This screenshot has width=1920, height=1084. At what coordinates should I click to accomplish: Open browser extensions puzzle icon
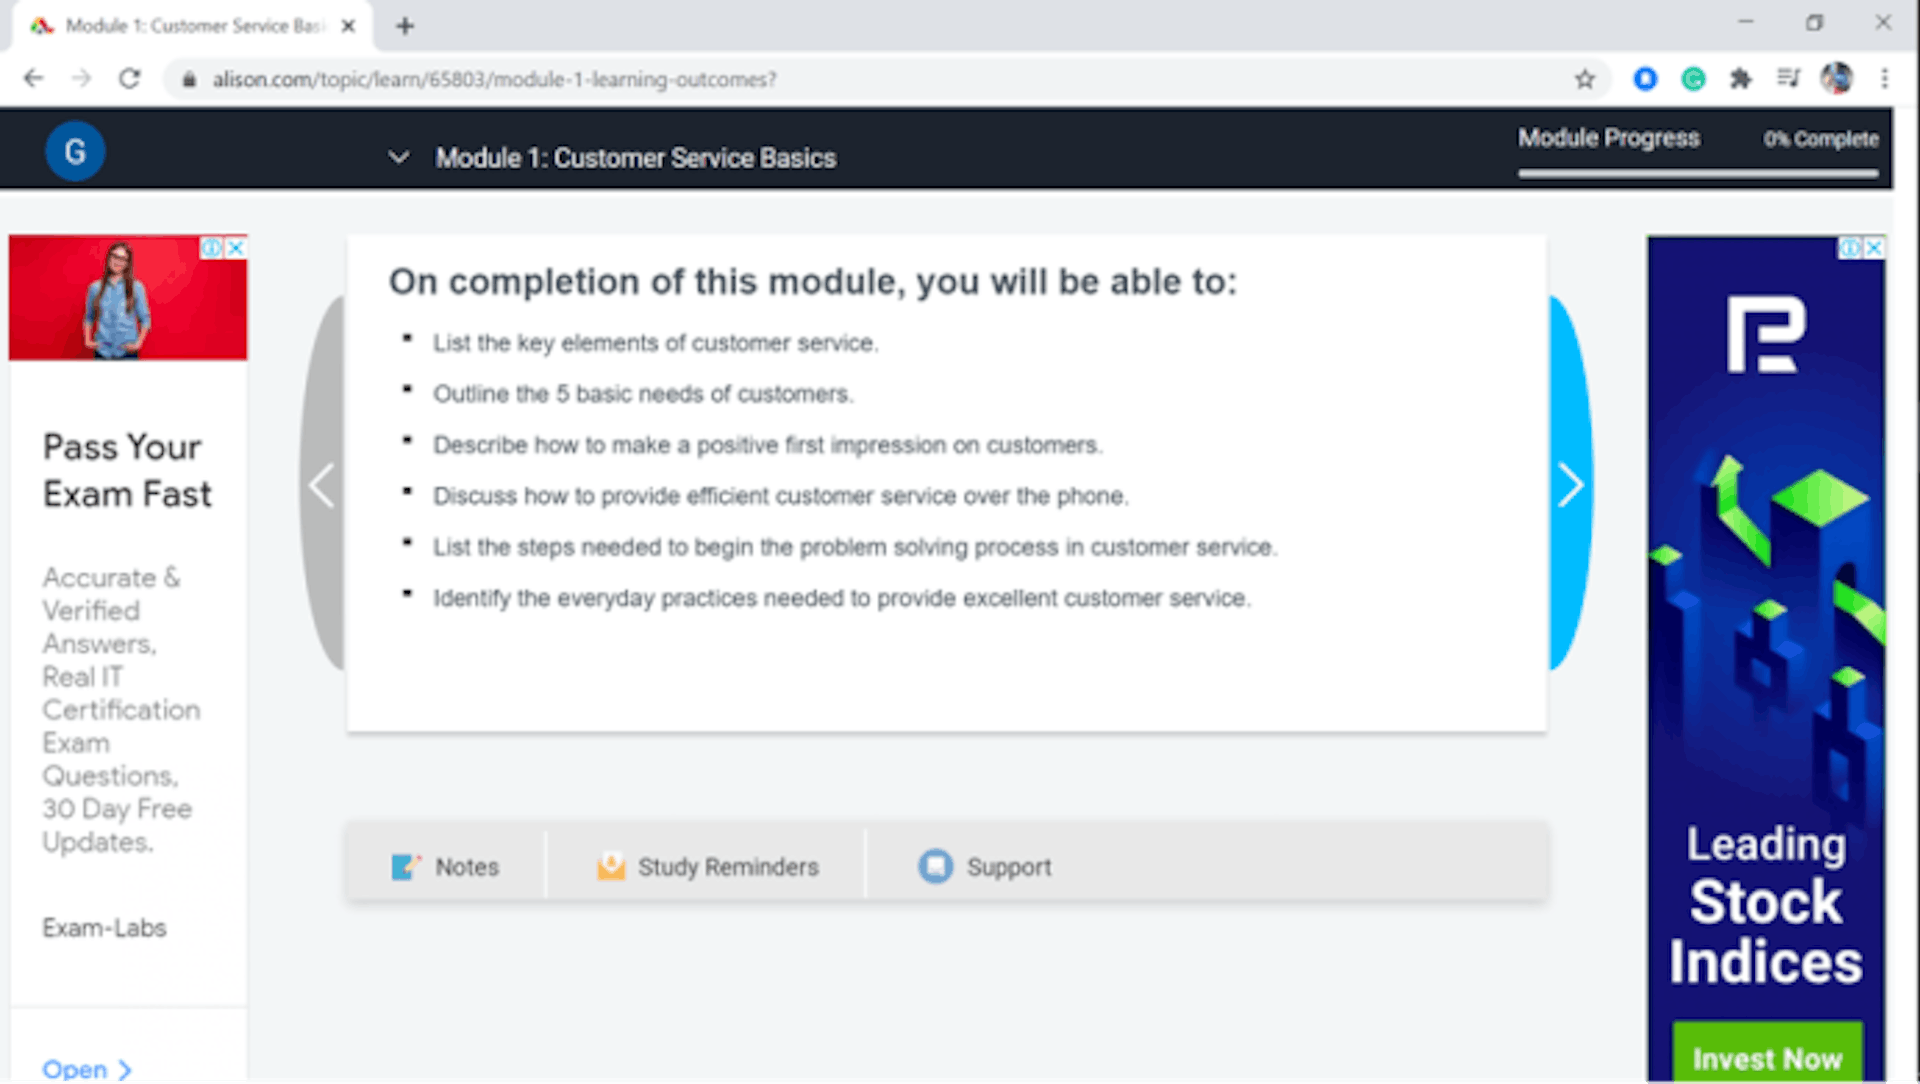(x=1741, y=79)
